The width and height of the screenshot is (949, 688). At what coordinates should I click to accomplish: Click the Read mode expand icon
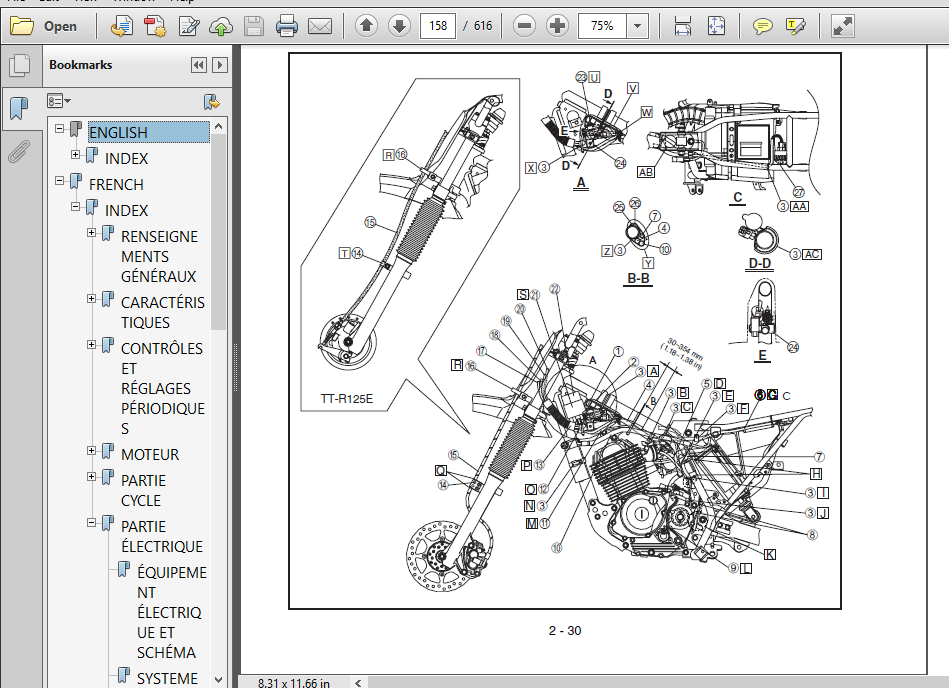[842, 26]
